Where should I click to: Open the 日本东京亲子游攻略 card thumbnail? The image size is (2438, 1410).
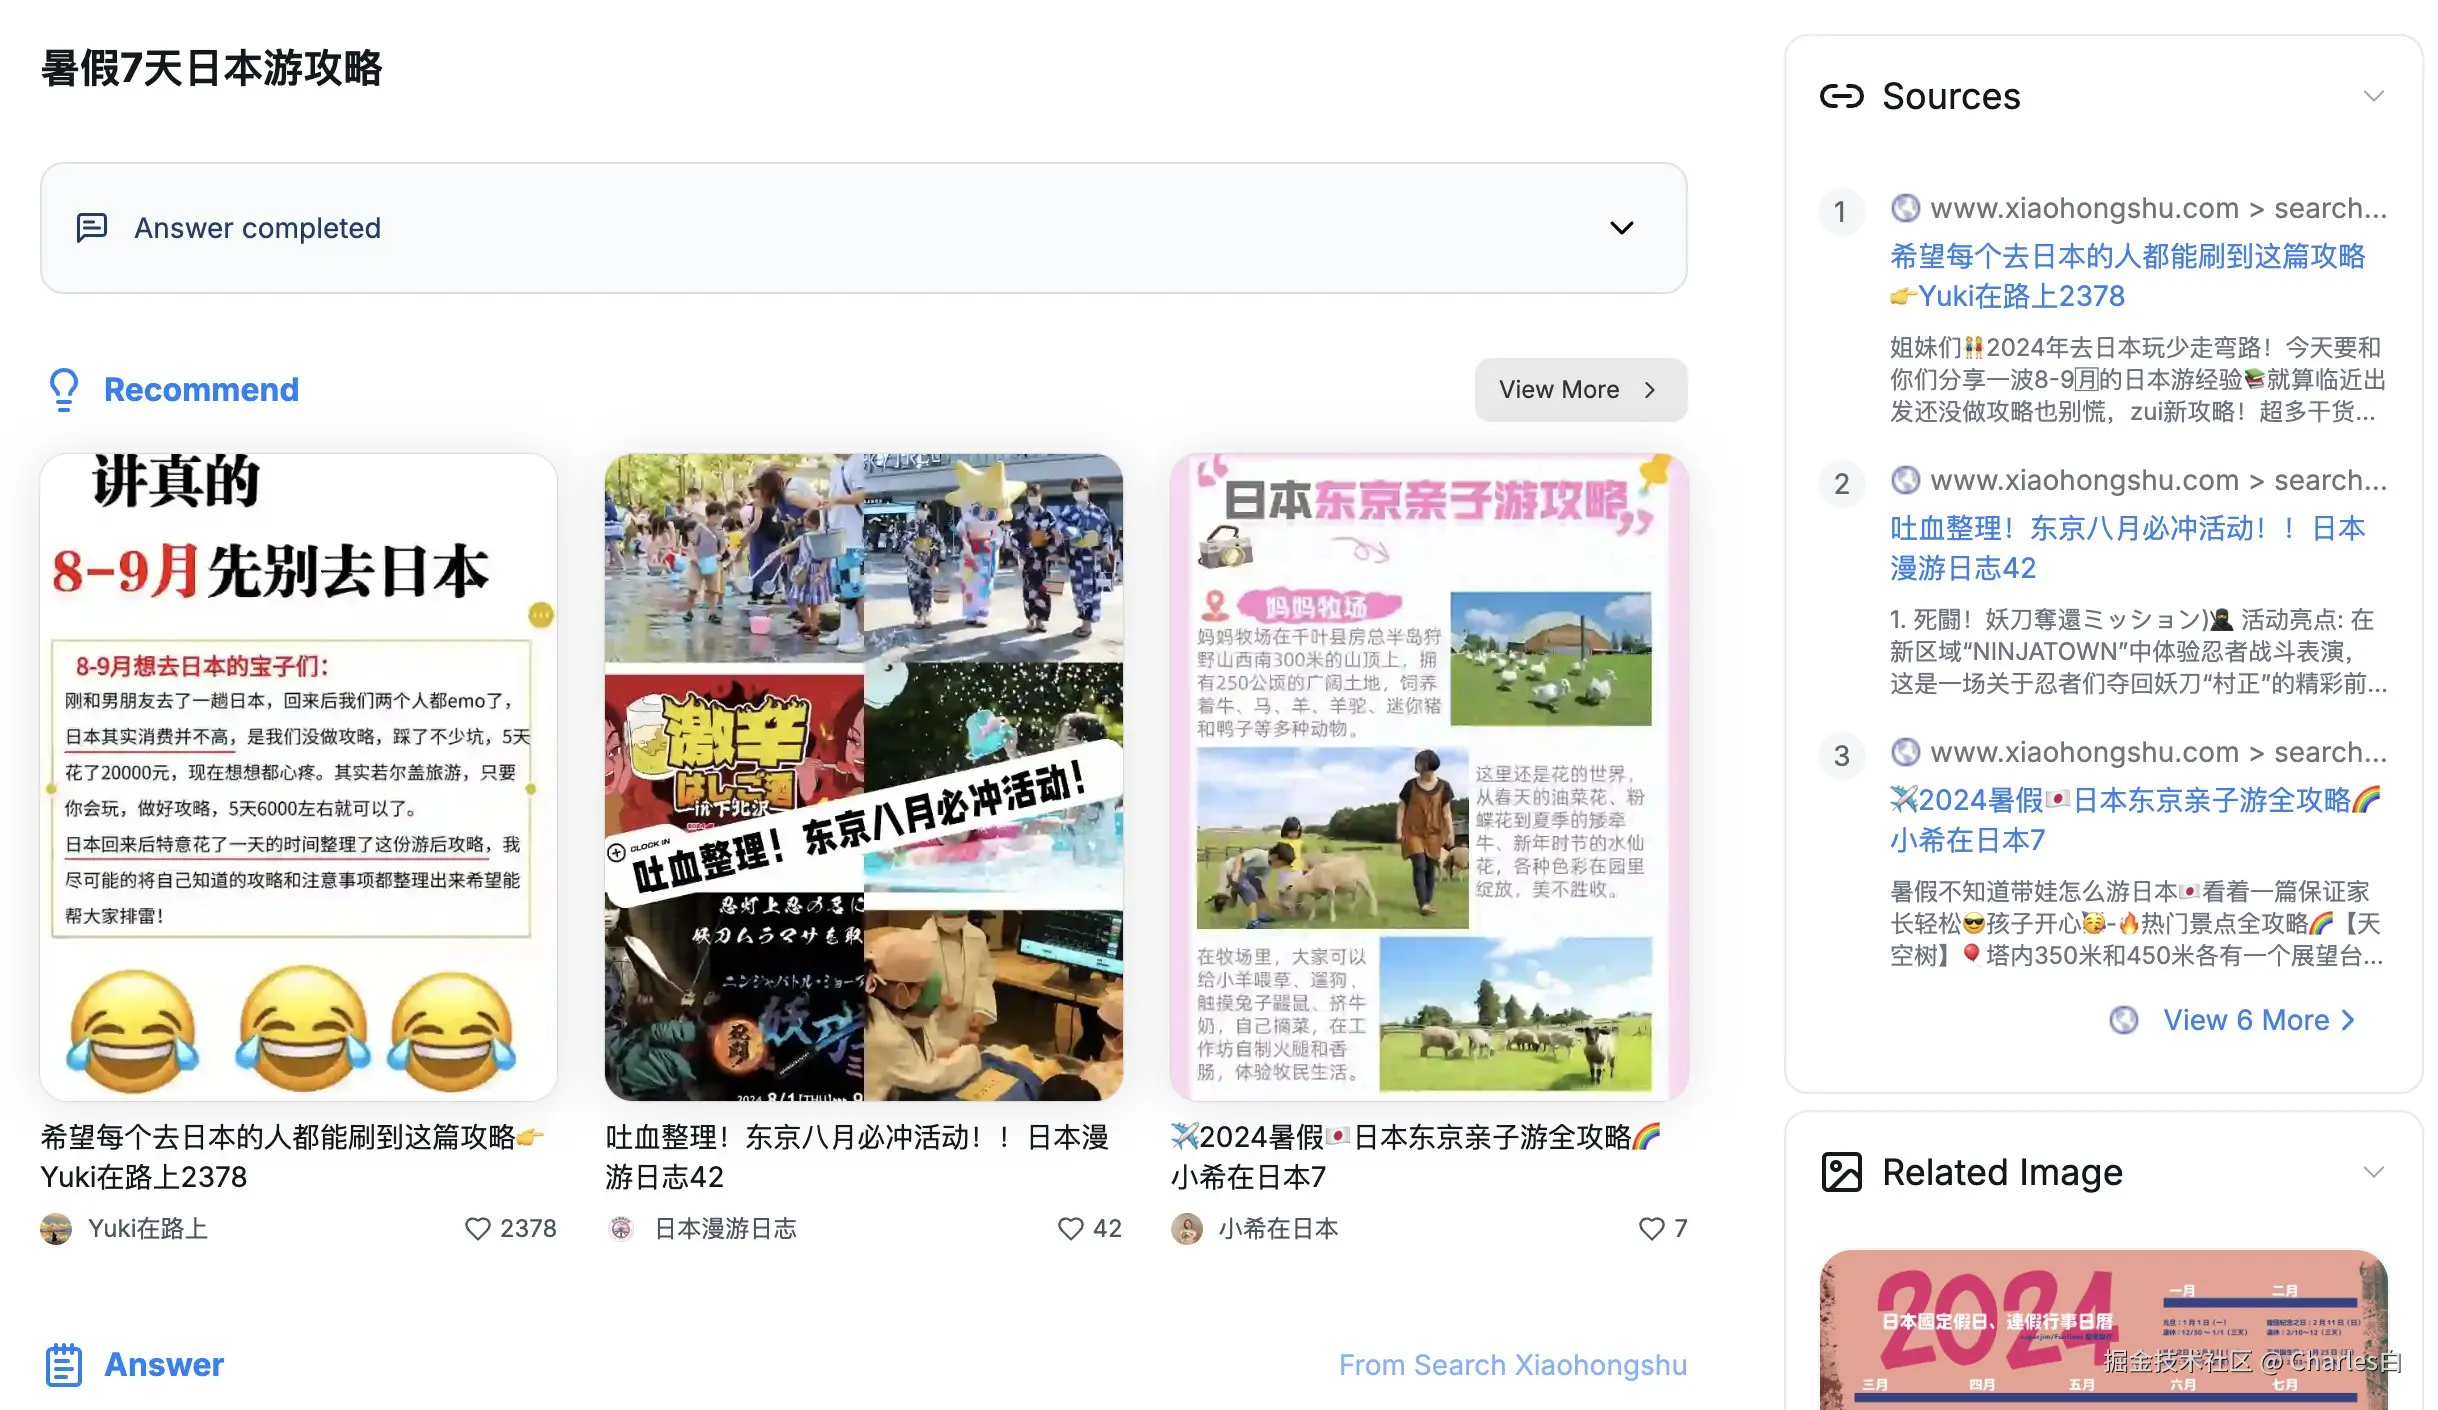(1429, 777)
